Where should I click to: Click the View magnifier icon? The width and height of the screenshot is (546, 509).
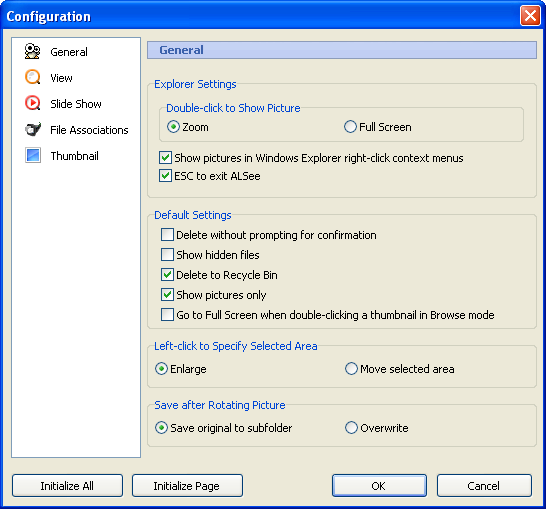(x=33, y=77)
